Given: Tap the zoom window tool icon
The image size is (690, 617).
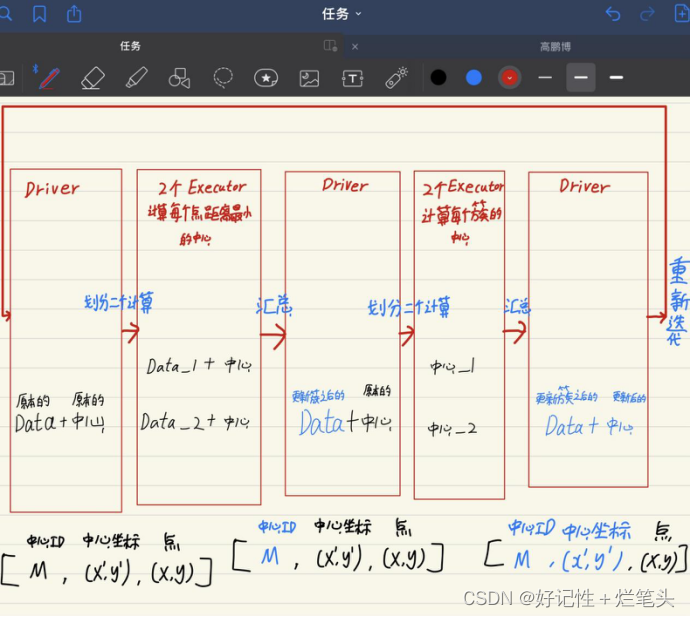Looking at the screenshot, I should pyautogui.click(x=7, y=79).
